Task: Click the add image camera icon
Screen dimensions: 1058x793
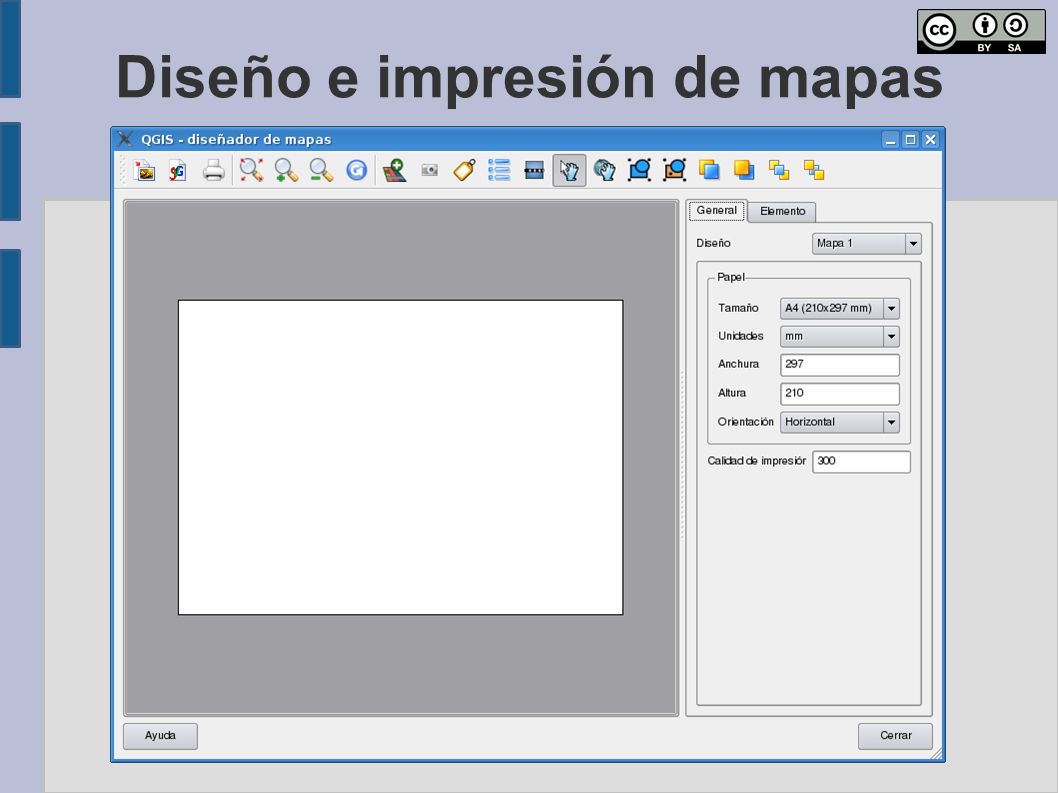Action: (x=429, y=170)
